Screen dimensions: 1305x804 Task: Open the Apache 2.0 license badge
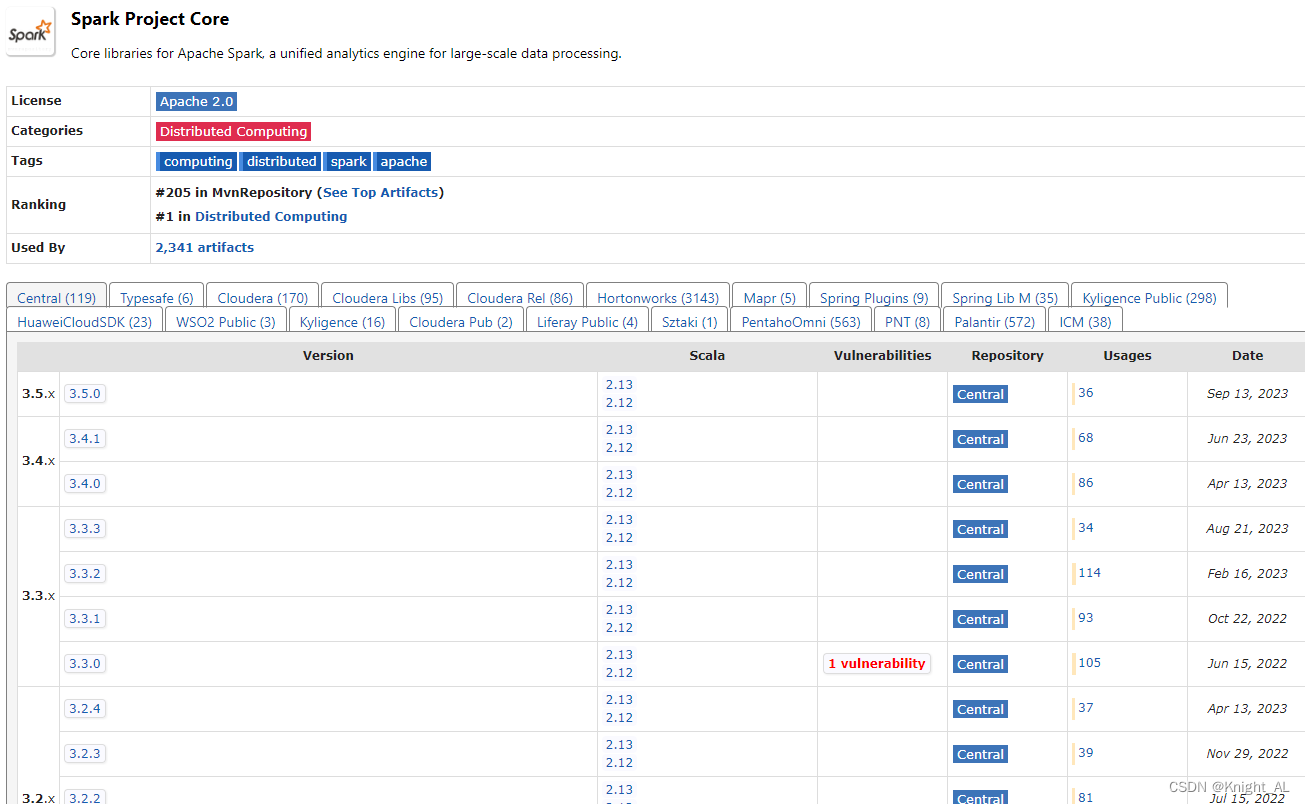[197, 101]
